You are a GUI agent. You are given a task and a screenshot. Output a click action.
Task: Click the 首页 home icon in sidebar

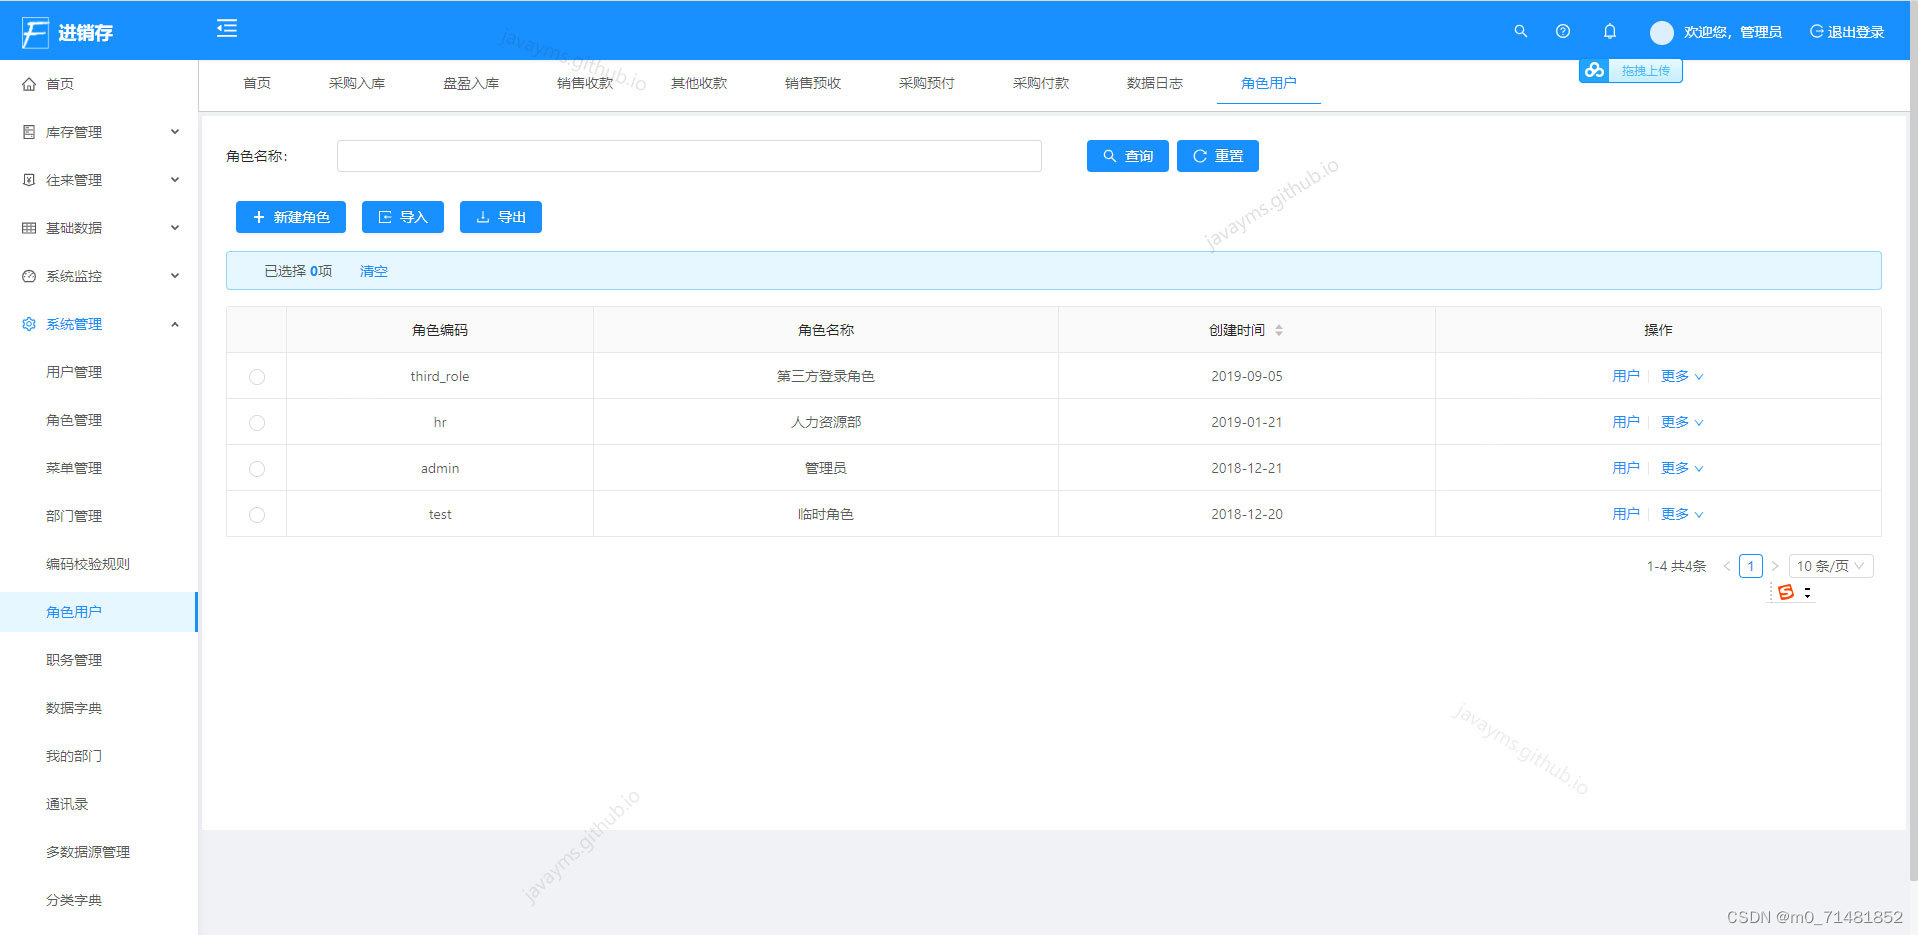pos(29,84)
